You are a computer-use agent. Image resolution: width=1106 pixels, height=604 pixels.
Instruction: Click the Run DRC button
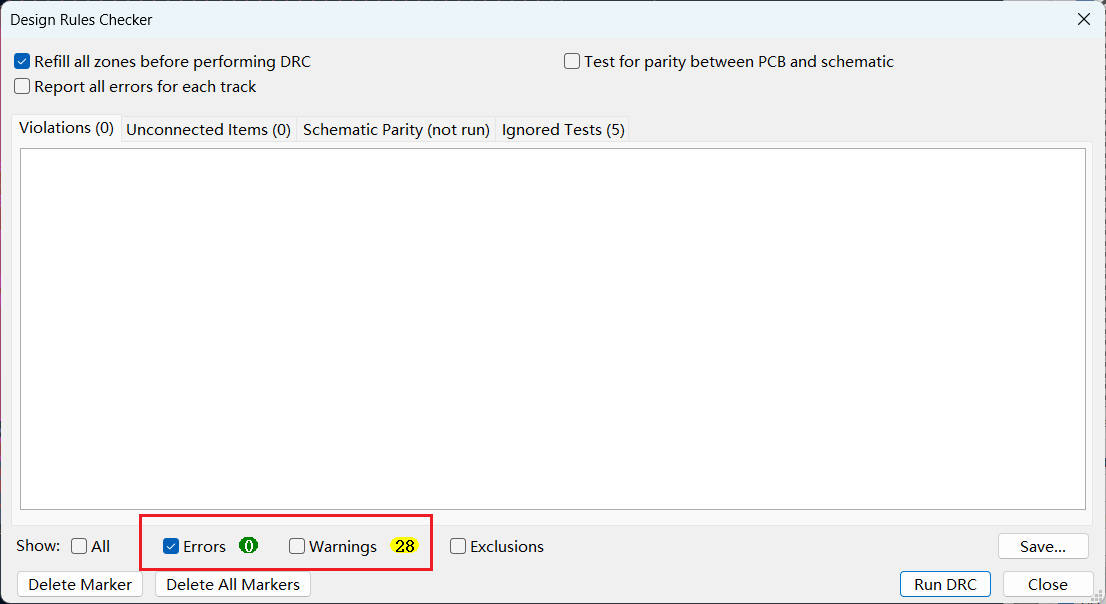(x=945, y=584)
